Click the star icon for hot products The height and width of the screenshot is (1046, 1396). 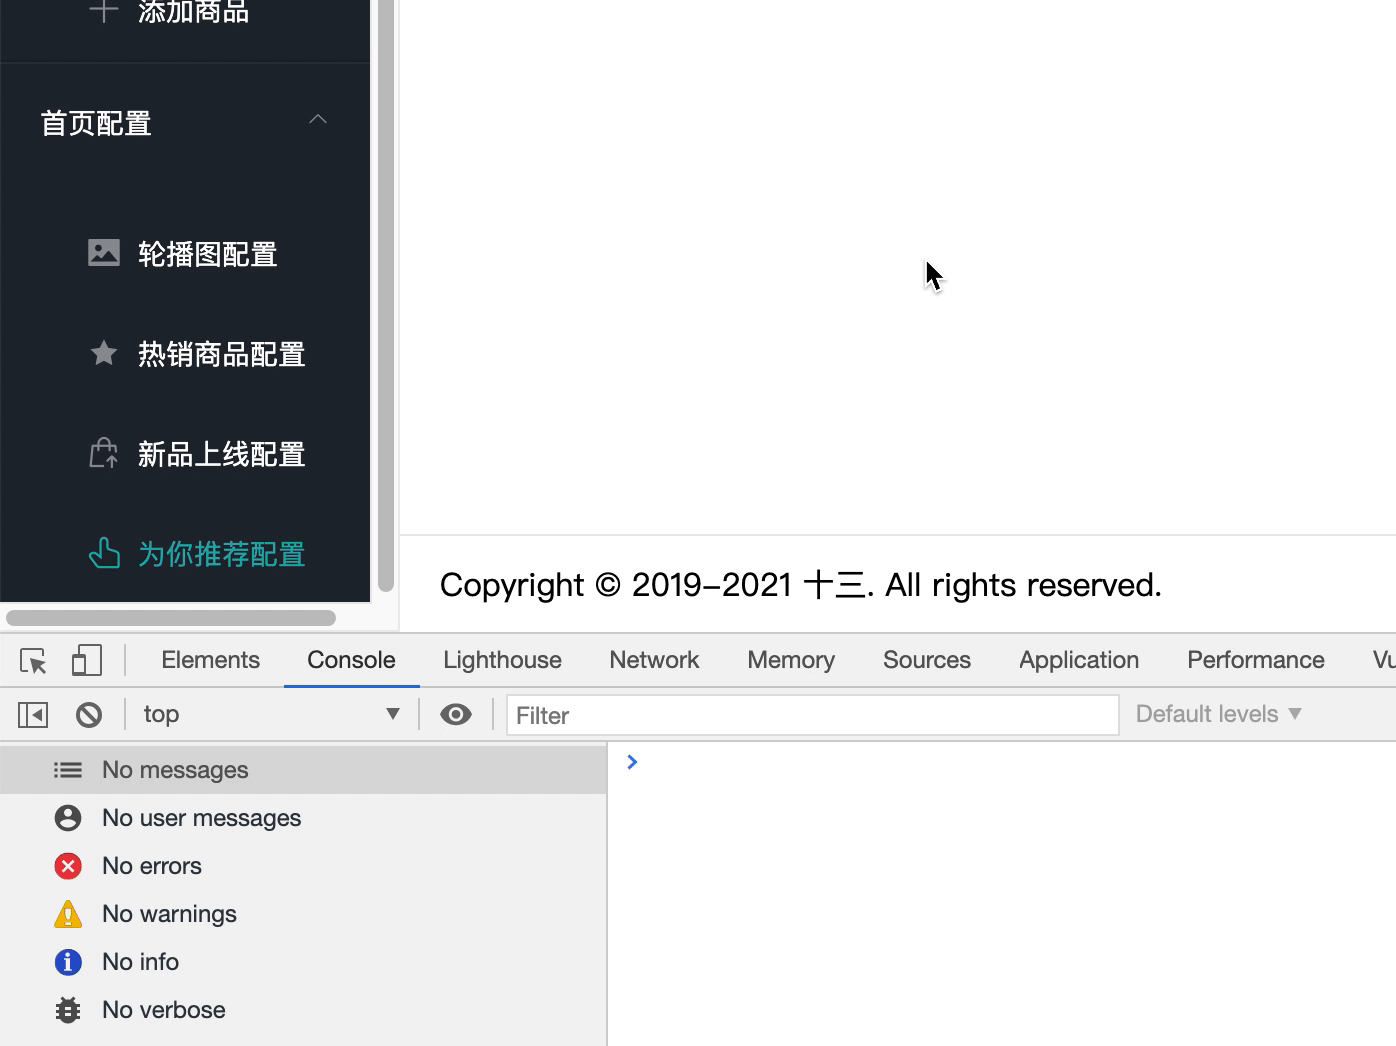(104, 353)
